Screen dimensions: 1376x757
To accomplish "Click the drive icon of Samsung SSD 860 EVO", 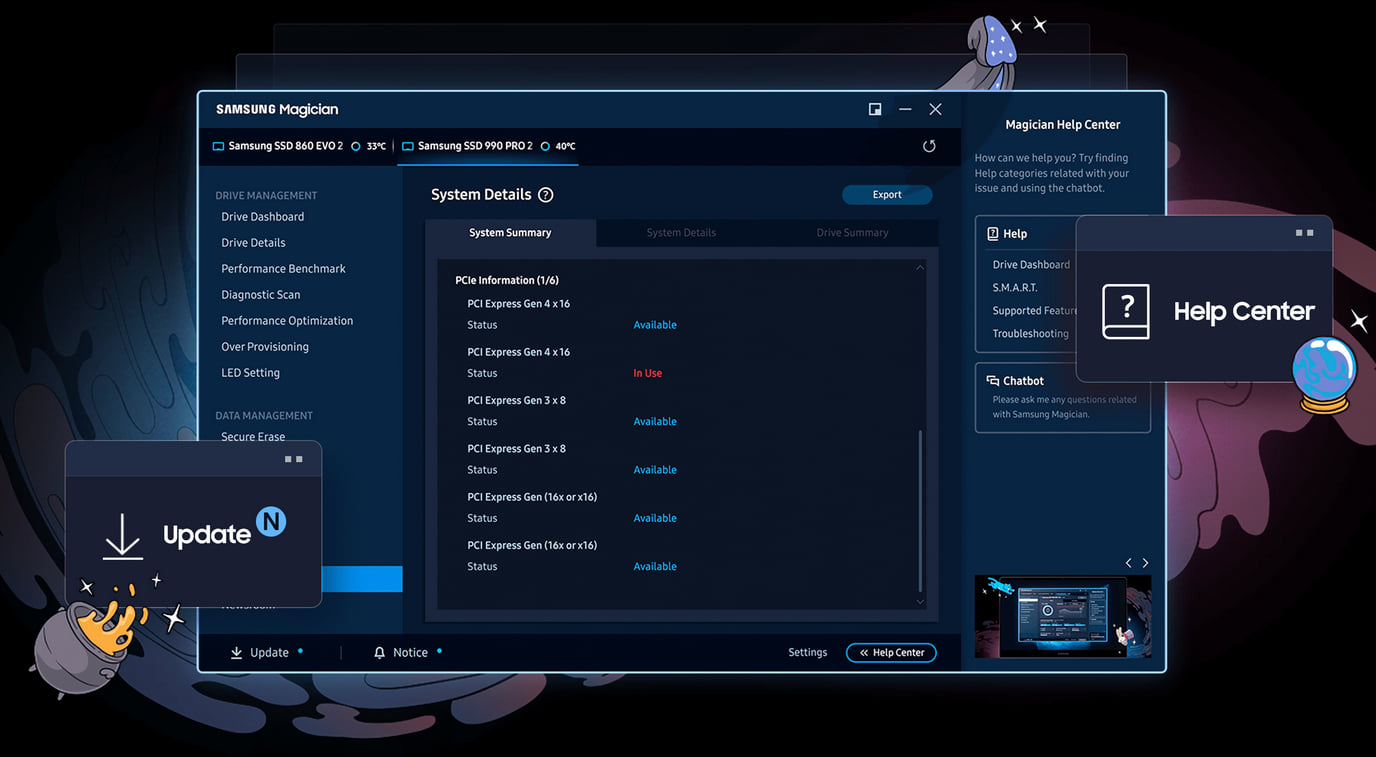I will [219, 146].
